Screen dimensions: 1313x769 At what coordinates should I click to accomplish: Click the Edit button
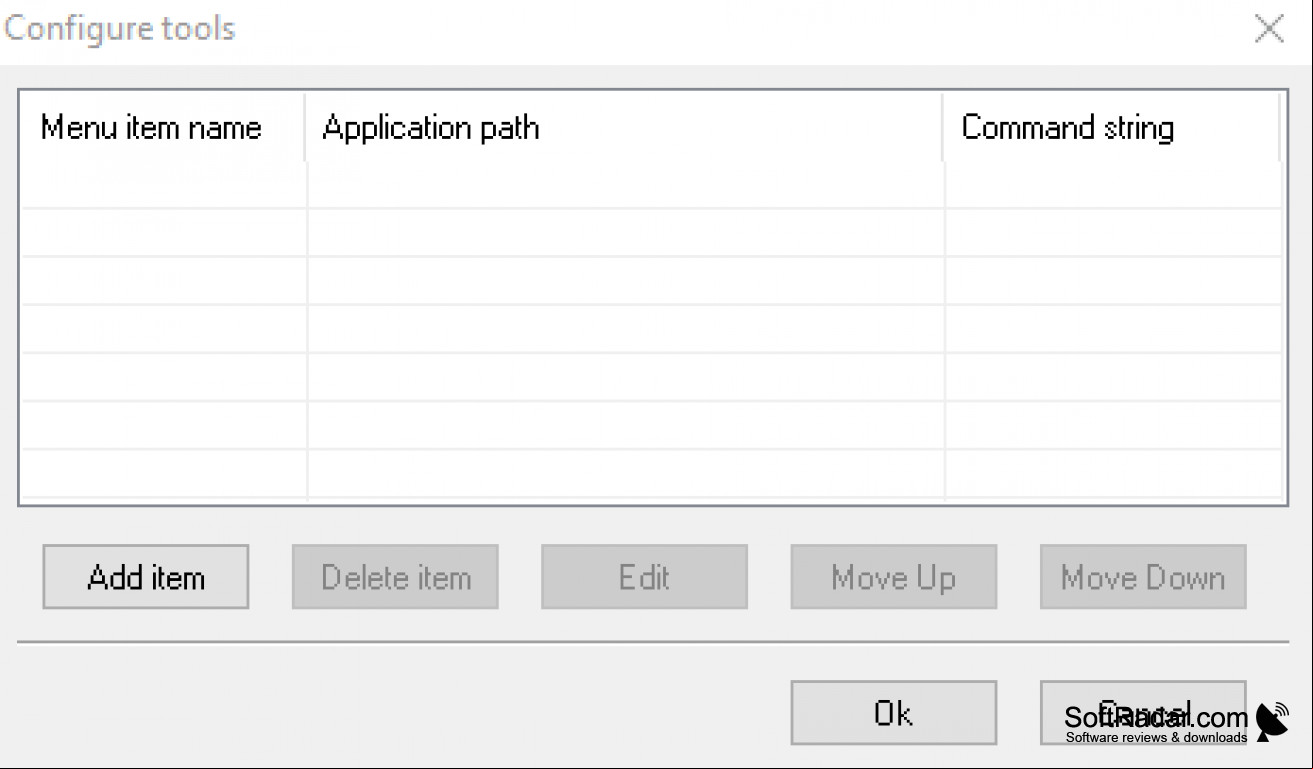click(644, 577)
